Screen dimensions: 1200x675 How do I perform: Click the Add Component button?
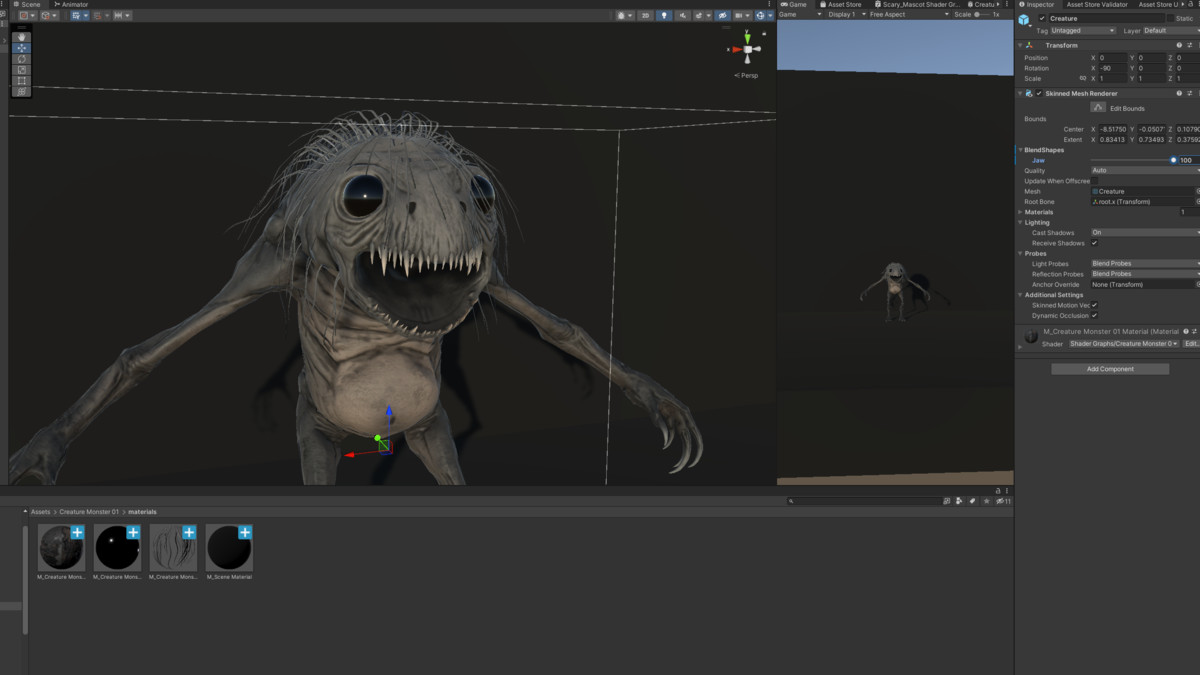(1109, 368)
